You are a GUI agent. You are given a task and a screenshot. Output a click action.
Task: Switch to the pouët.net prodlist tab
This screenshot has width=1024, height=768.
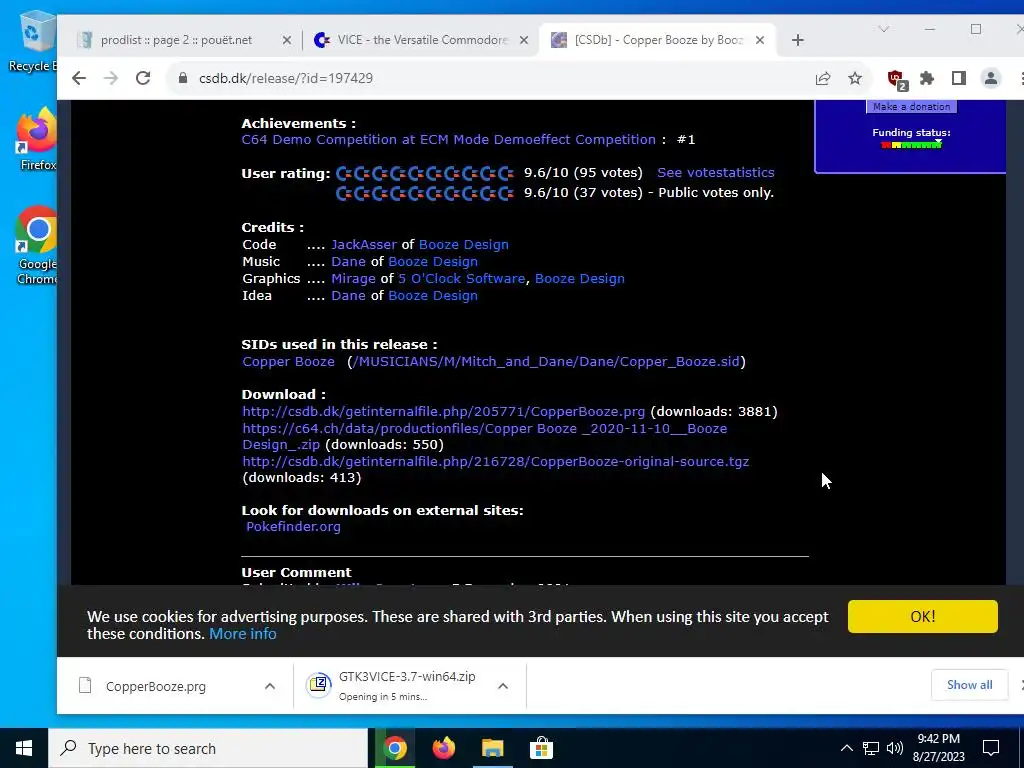click(176, 40)
